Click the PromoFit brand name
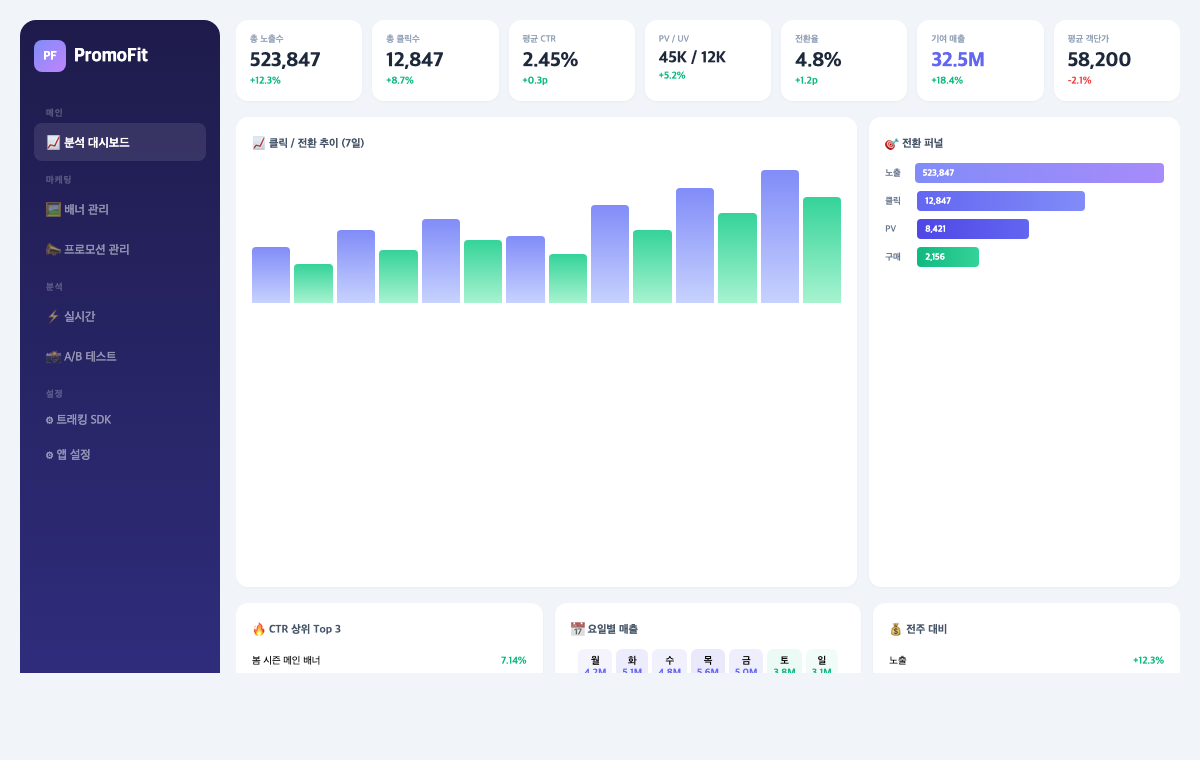The image size is (1200, 760). coord(111,55)
